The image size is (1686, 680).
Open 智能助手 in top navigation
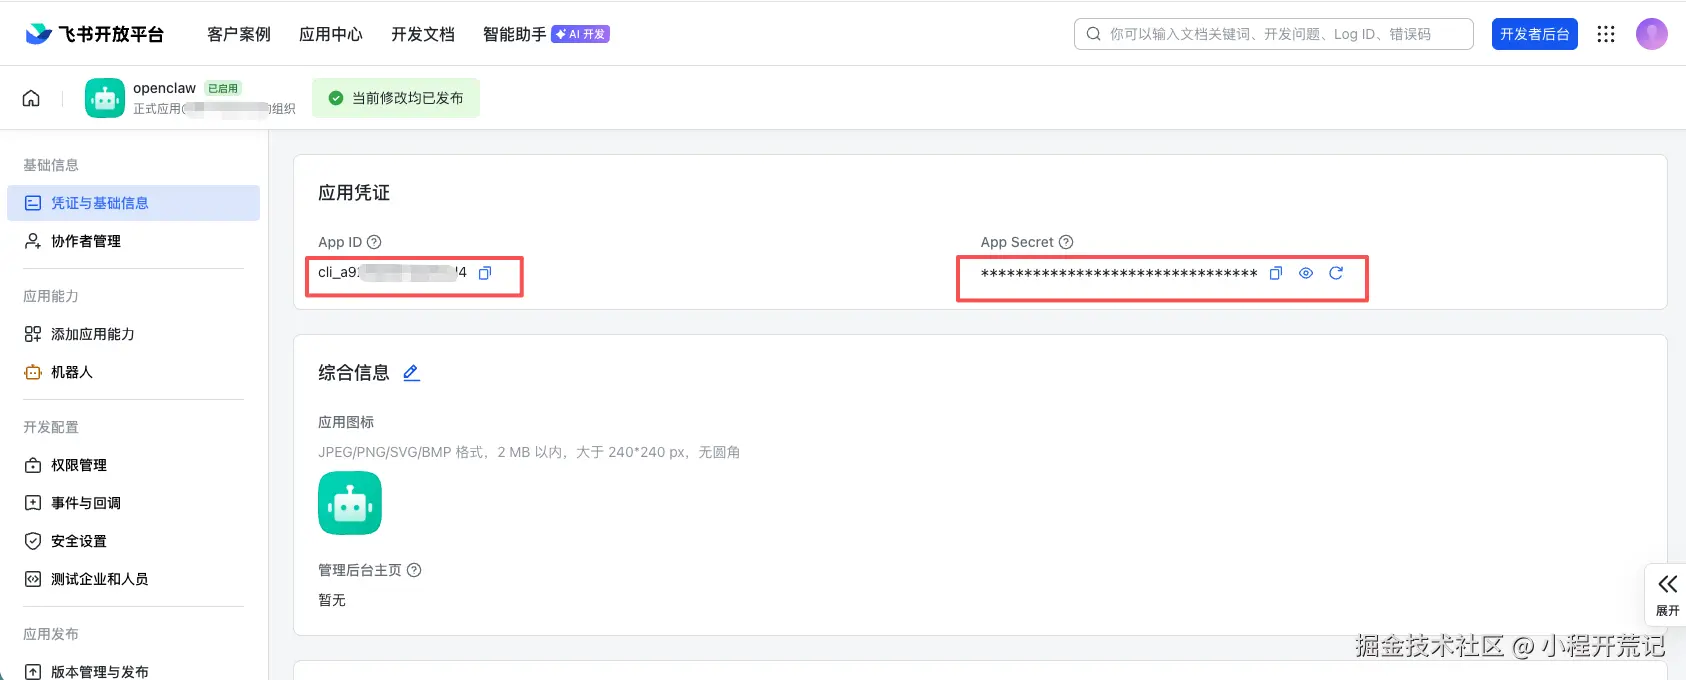click(515, 34)
